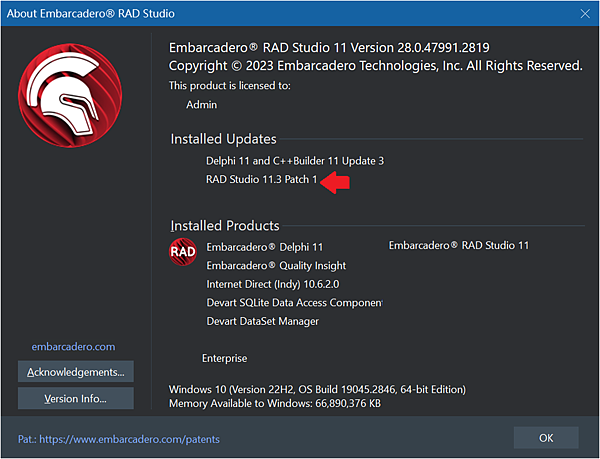
Task: Click Delphi 11 and C++Builder 11 Update 3
Action: (x=294, y=160)
